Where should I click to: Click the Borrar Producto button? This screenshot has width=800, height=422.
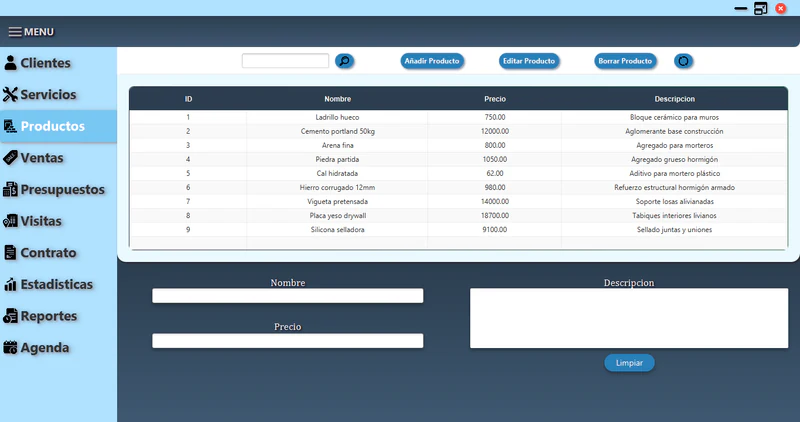626,61
